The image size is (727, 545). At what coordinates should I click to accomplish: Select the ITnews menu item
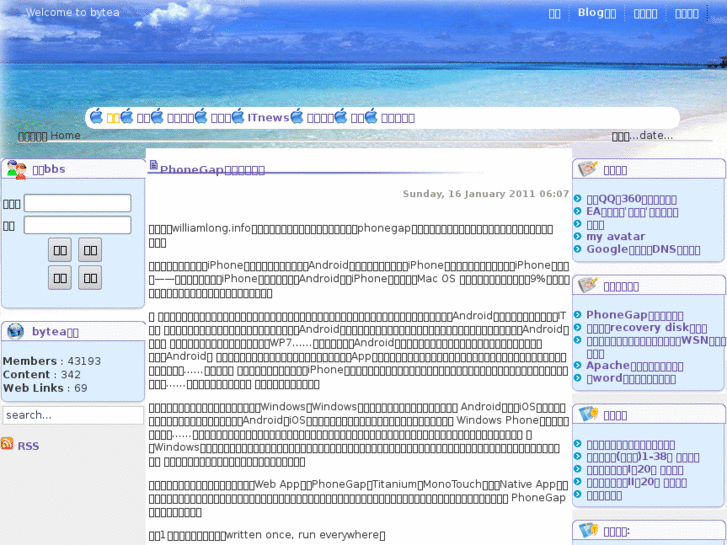pyautogui.click(x=268, y=118)
